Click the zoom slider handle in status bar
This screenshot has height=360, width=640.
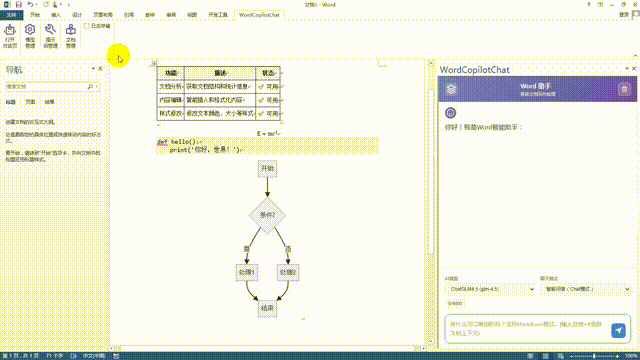pos(594,356)
